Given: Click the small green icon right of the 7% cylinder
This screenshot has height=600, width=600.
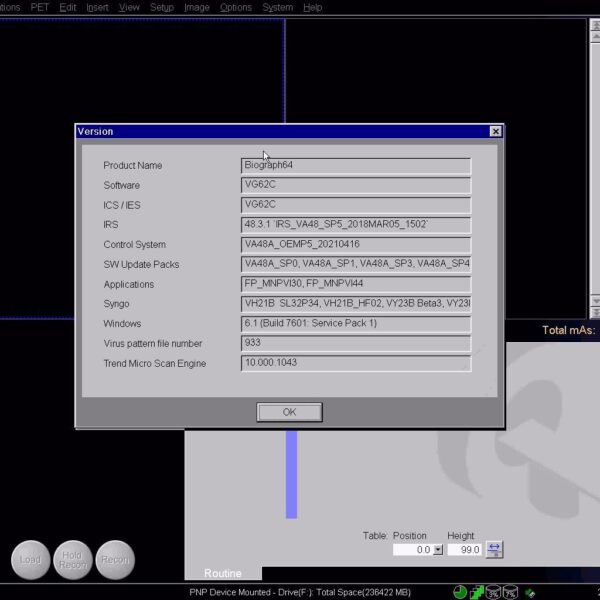Looking at the screenshot, I should [530, 593].
